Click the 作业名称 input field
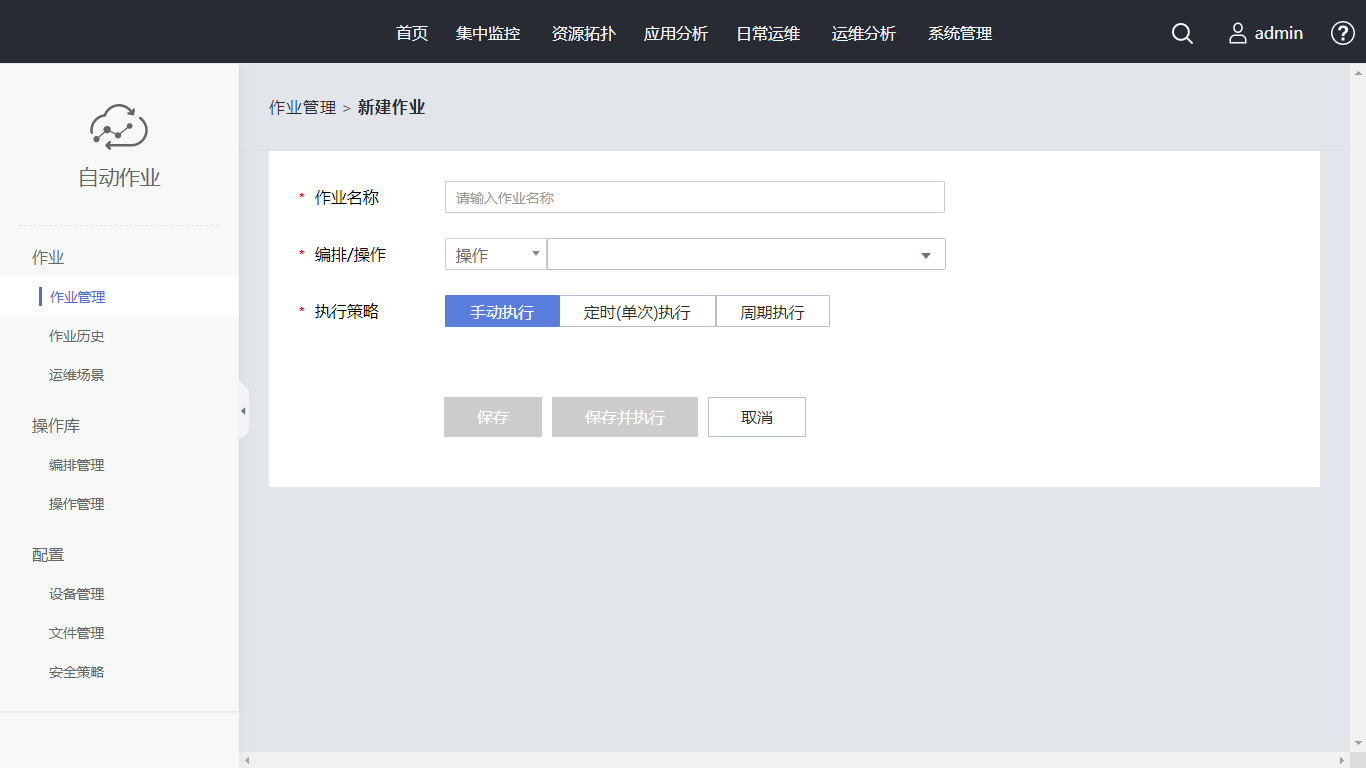The height and width of the screenshot is (768, 1366). (694, 198)
